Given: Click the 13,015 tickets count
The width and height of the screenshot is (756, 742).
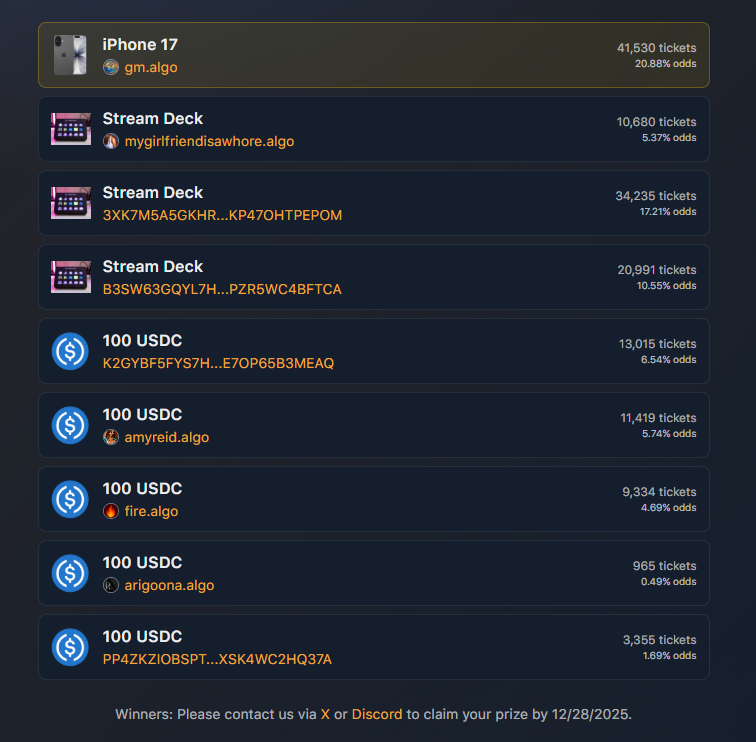Looking at the screenshot, I should pyautogui.click(x=658, y=344).
